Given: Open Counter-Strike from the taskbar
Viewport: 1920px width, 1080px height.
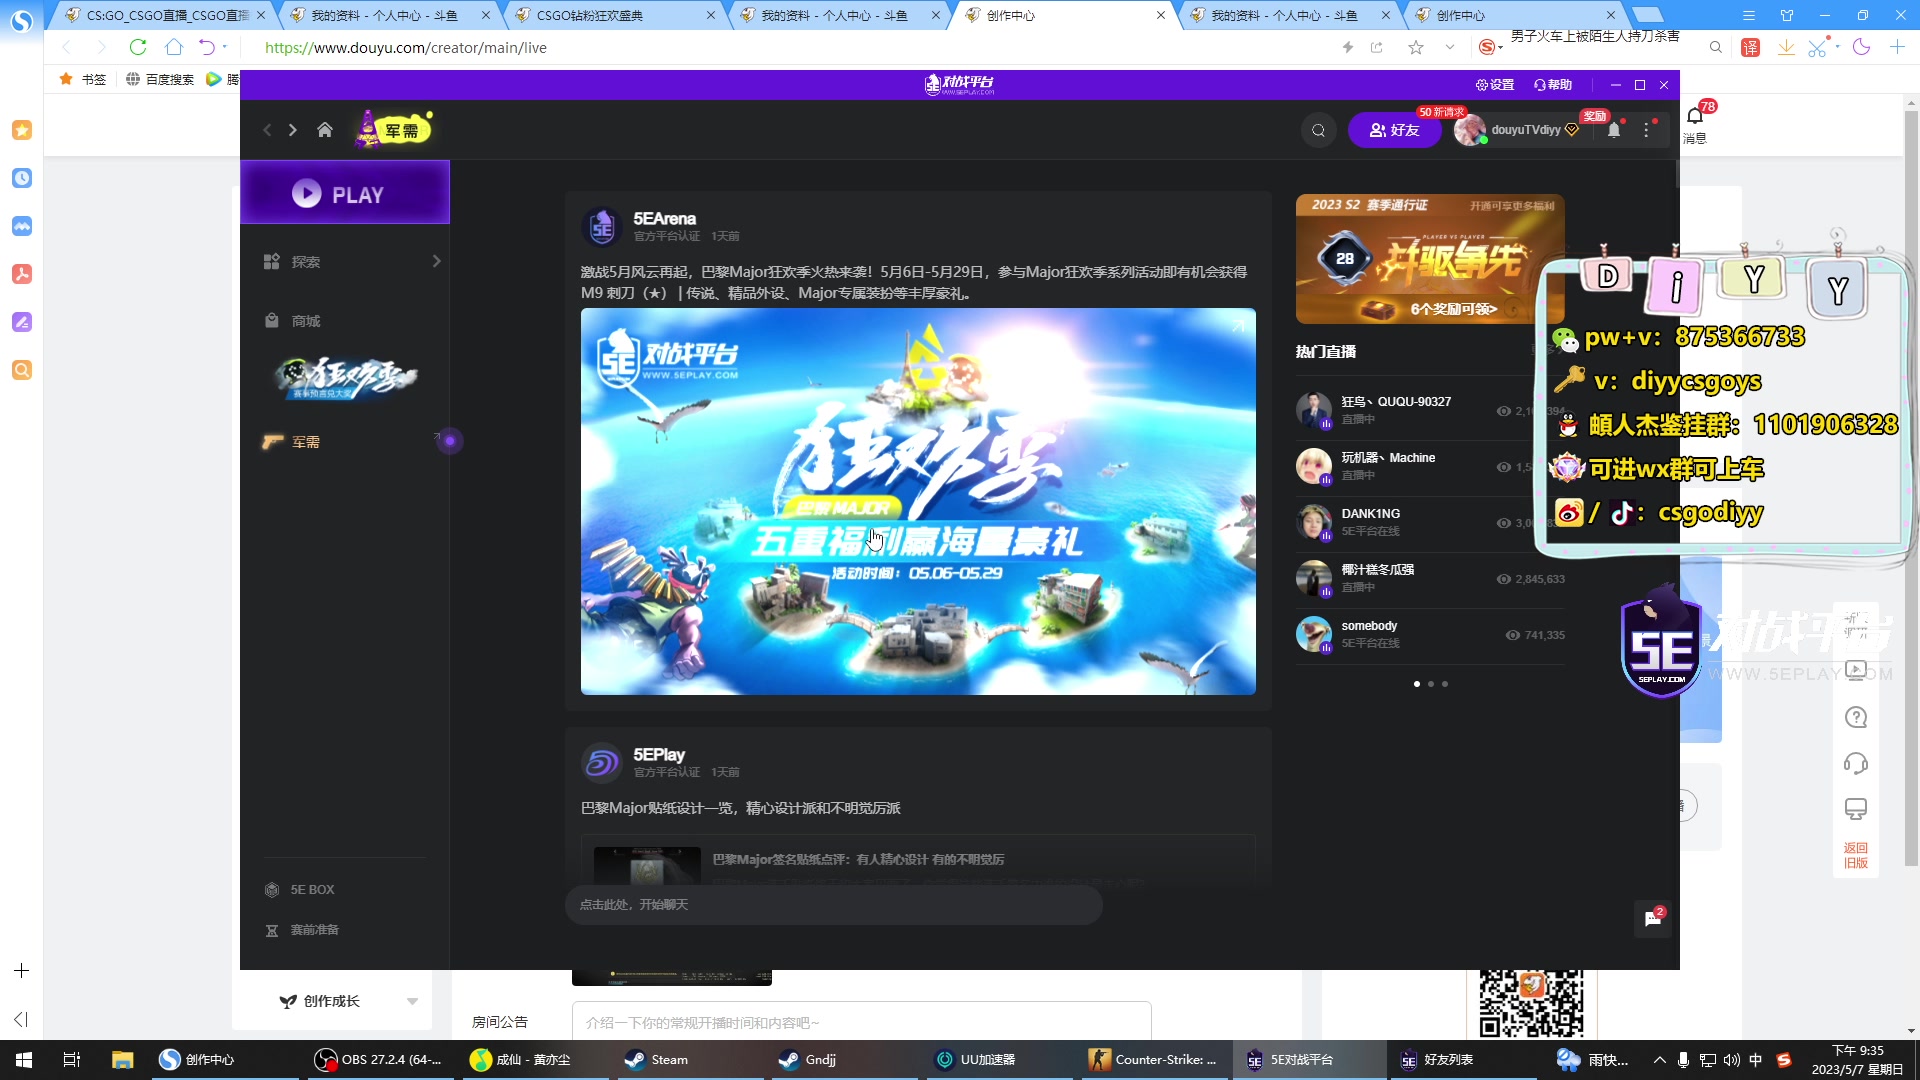Looking at the screenshot, I should pyautogui.click(x=1153, y=1060).
